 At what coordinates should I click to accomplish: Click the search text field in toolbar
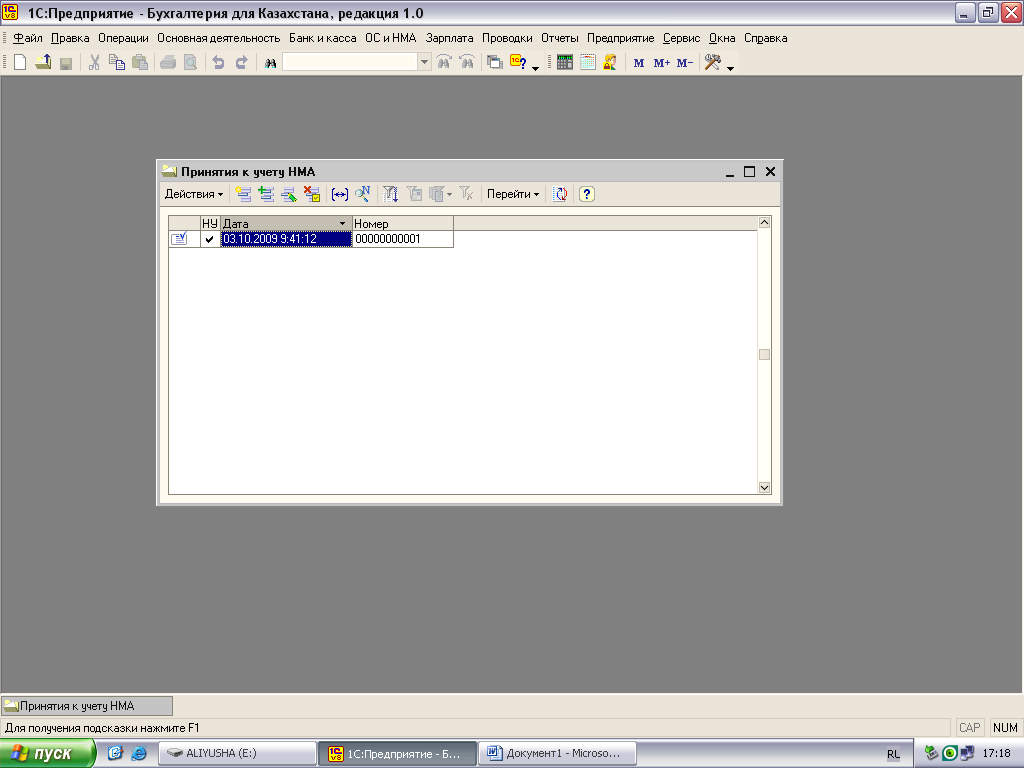(x=350, y=62)
